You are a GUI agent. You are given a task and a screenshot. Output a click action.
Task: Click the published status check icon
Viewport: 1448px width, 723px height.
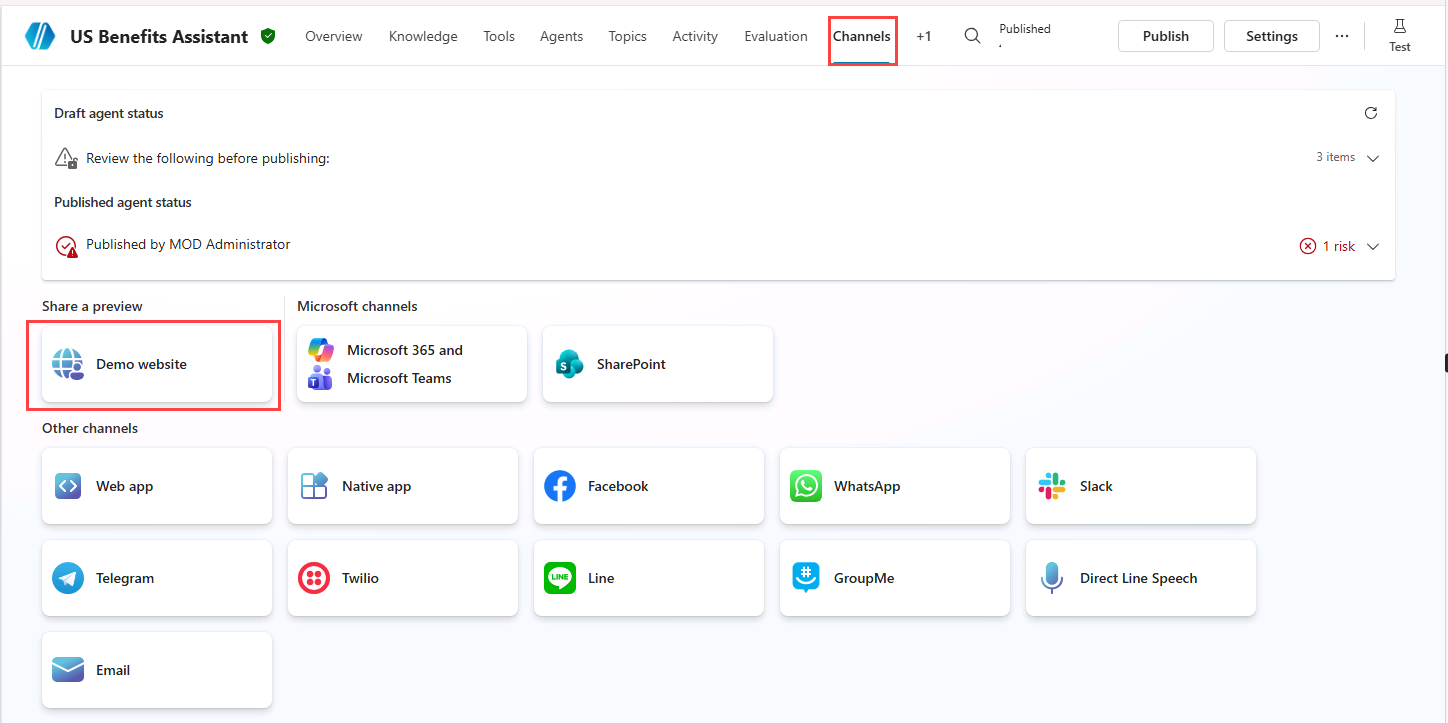(x=66, y=246)
